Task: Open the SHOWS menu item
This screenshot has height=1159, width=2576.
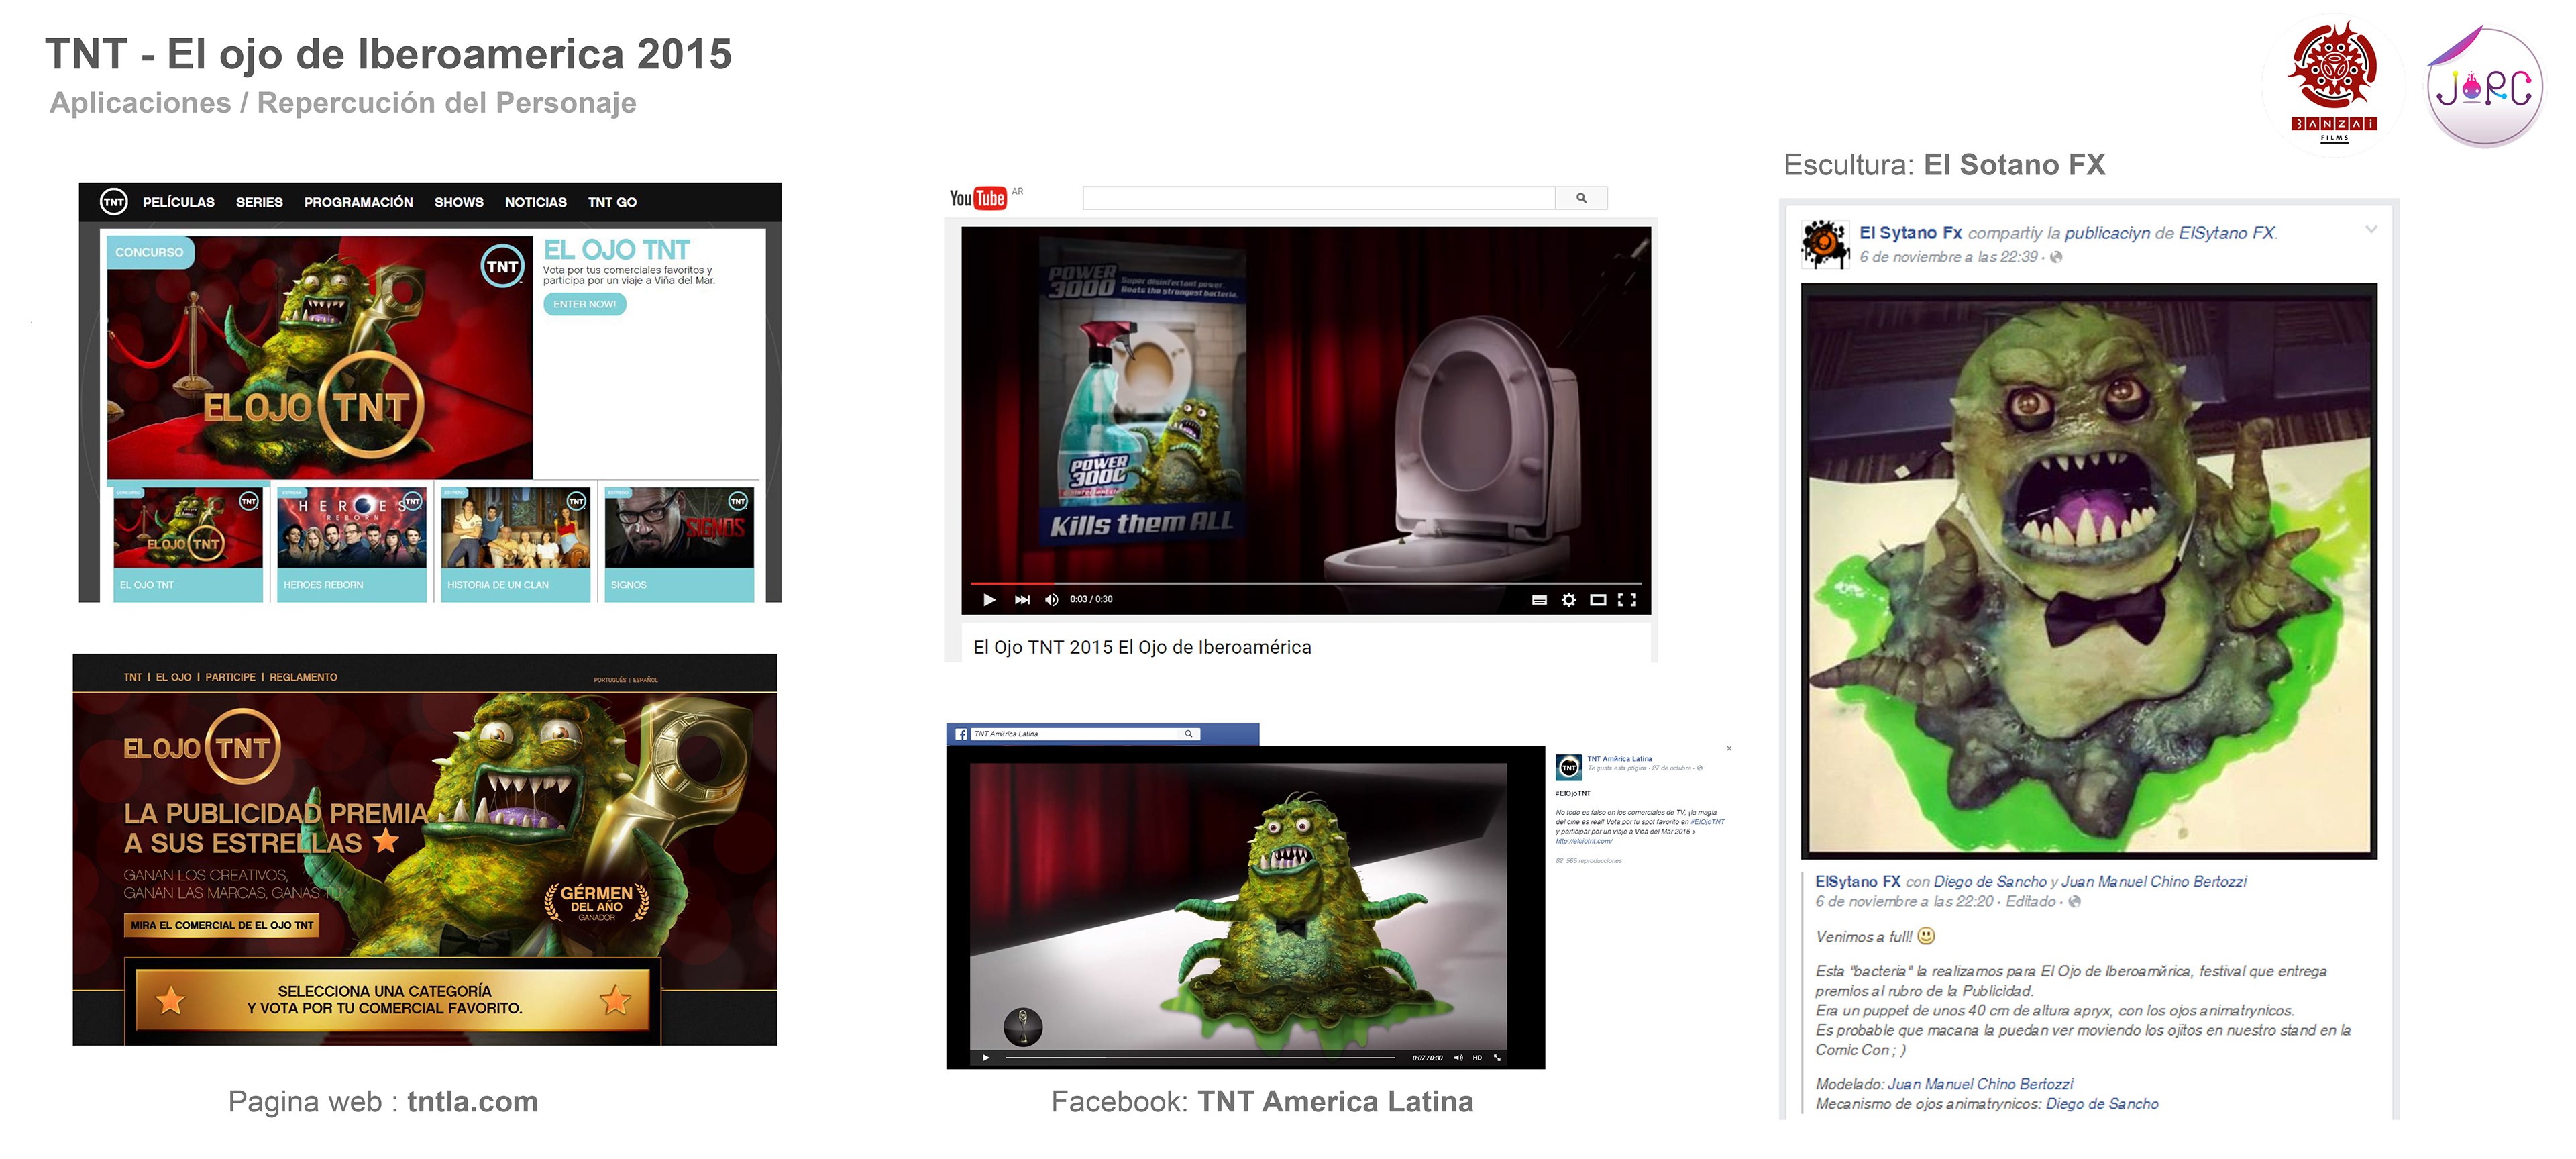Action: [x=458, y=202]
